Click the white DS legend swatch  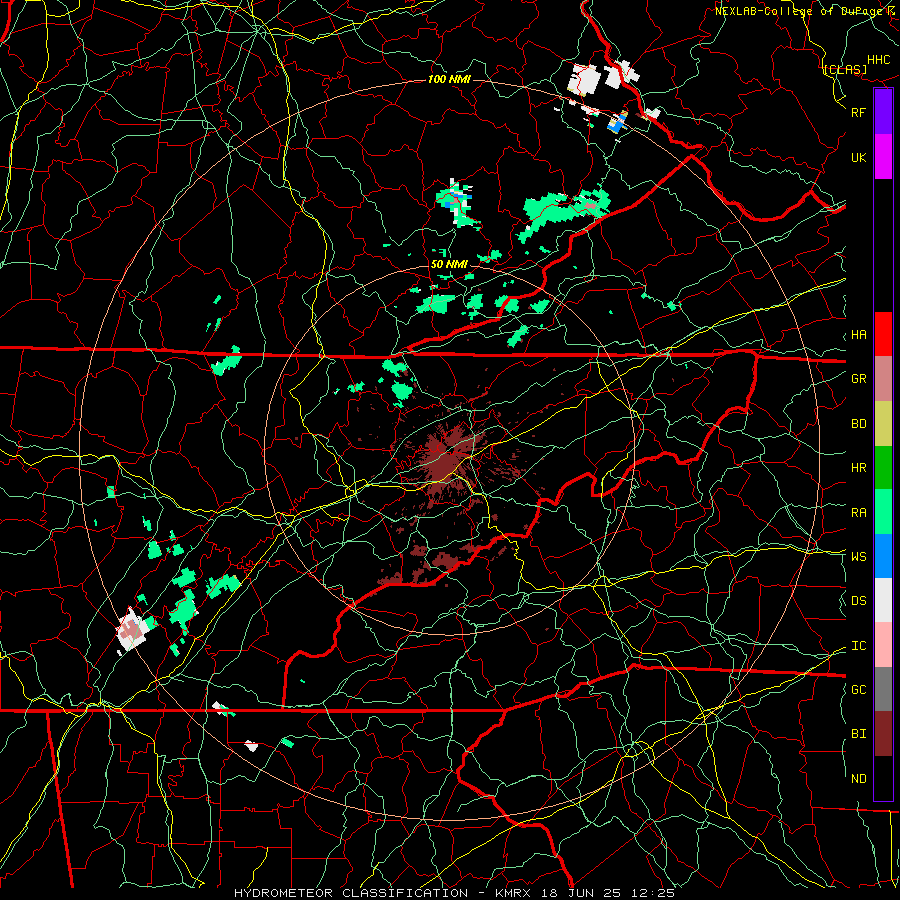883,600
